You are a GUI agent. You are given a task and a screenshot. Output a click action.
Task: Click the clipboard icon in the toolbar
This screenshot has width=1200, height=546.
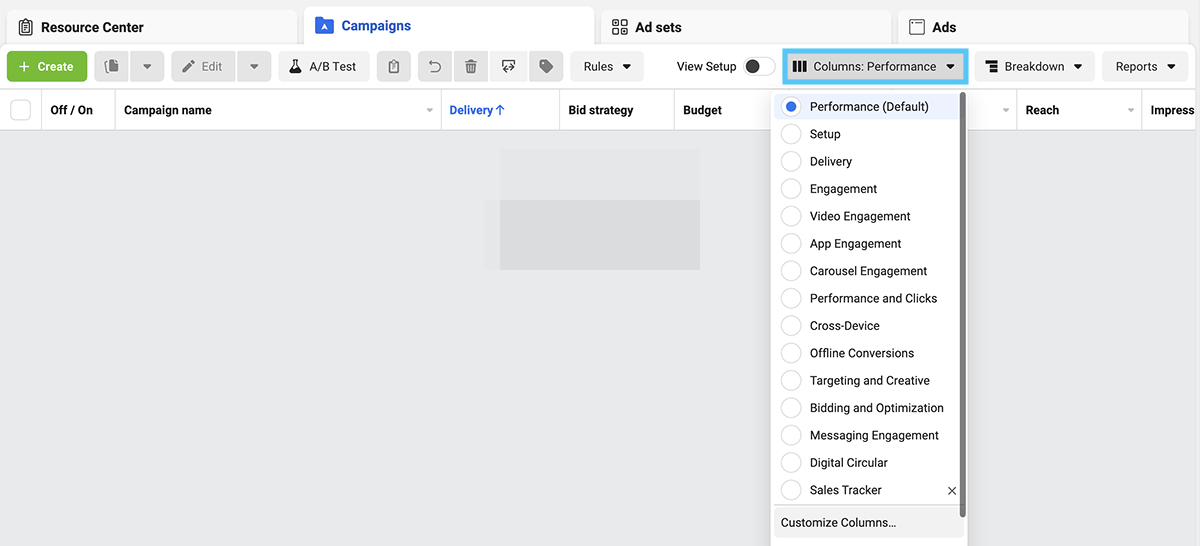click(394, 67)
